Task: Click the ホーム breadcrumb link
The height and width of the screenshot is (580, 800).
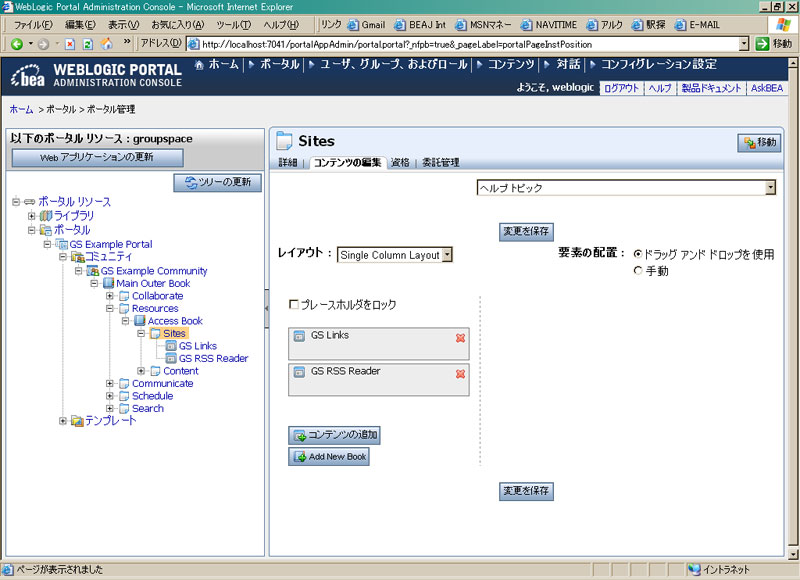Action: [x=21, y=109]
